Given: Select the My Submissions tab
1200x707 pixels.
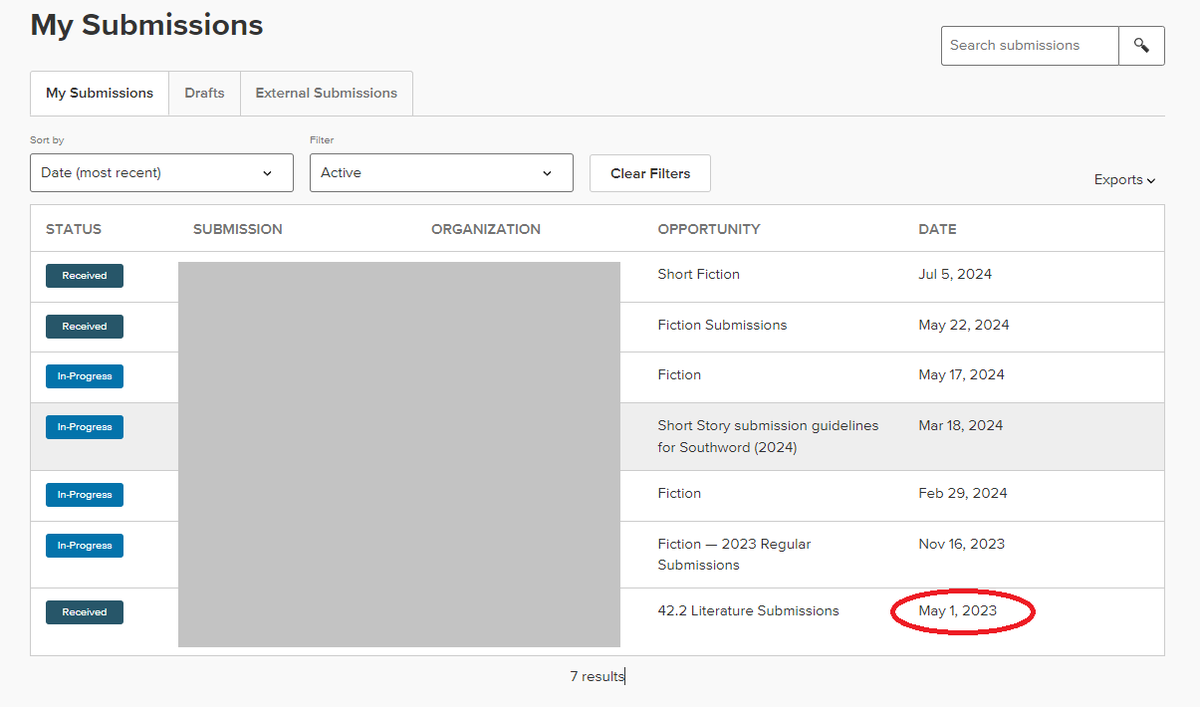Looking at the screenshot, I should pos(99,92).
